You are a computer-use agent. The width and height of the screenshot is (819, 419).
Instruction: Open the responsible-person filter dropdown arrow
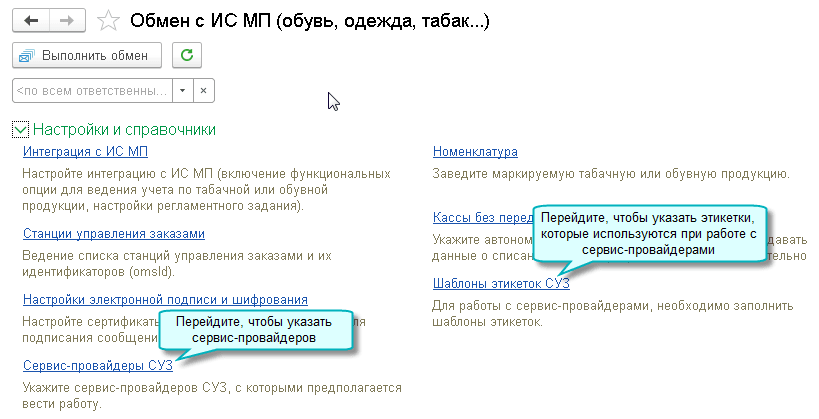pyautogui.click(x=182, y=90)
